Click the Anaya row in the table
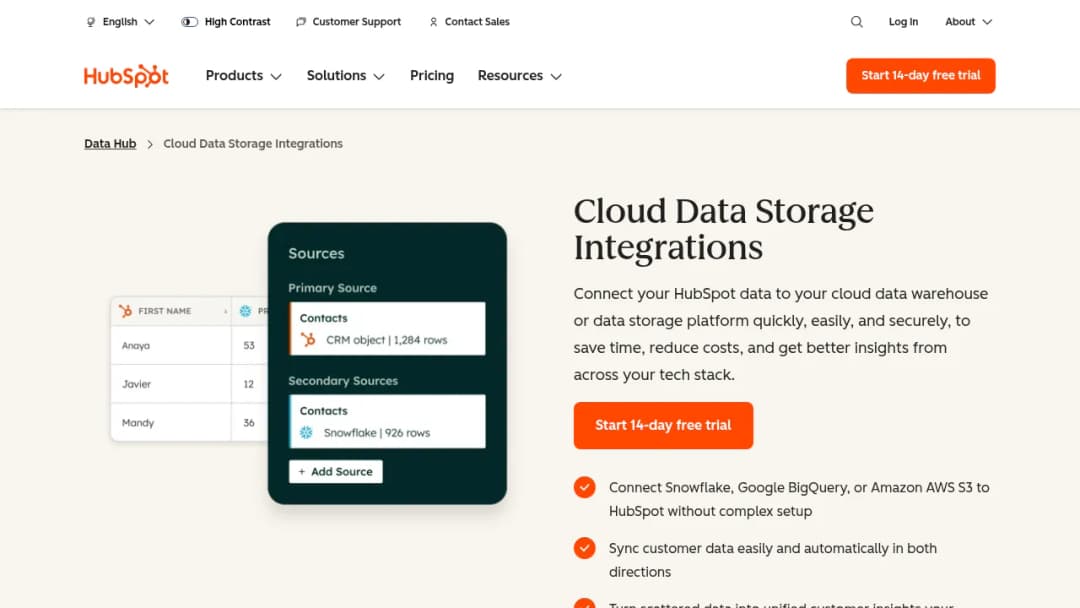 [x=189, y=346]
